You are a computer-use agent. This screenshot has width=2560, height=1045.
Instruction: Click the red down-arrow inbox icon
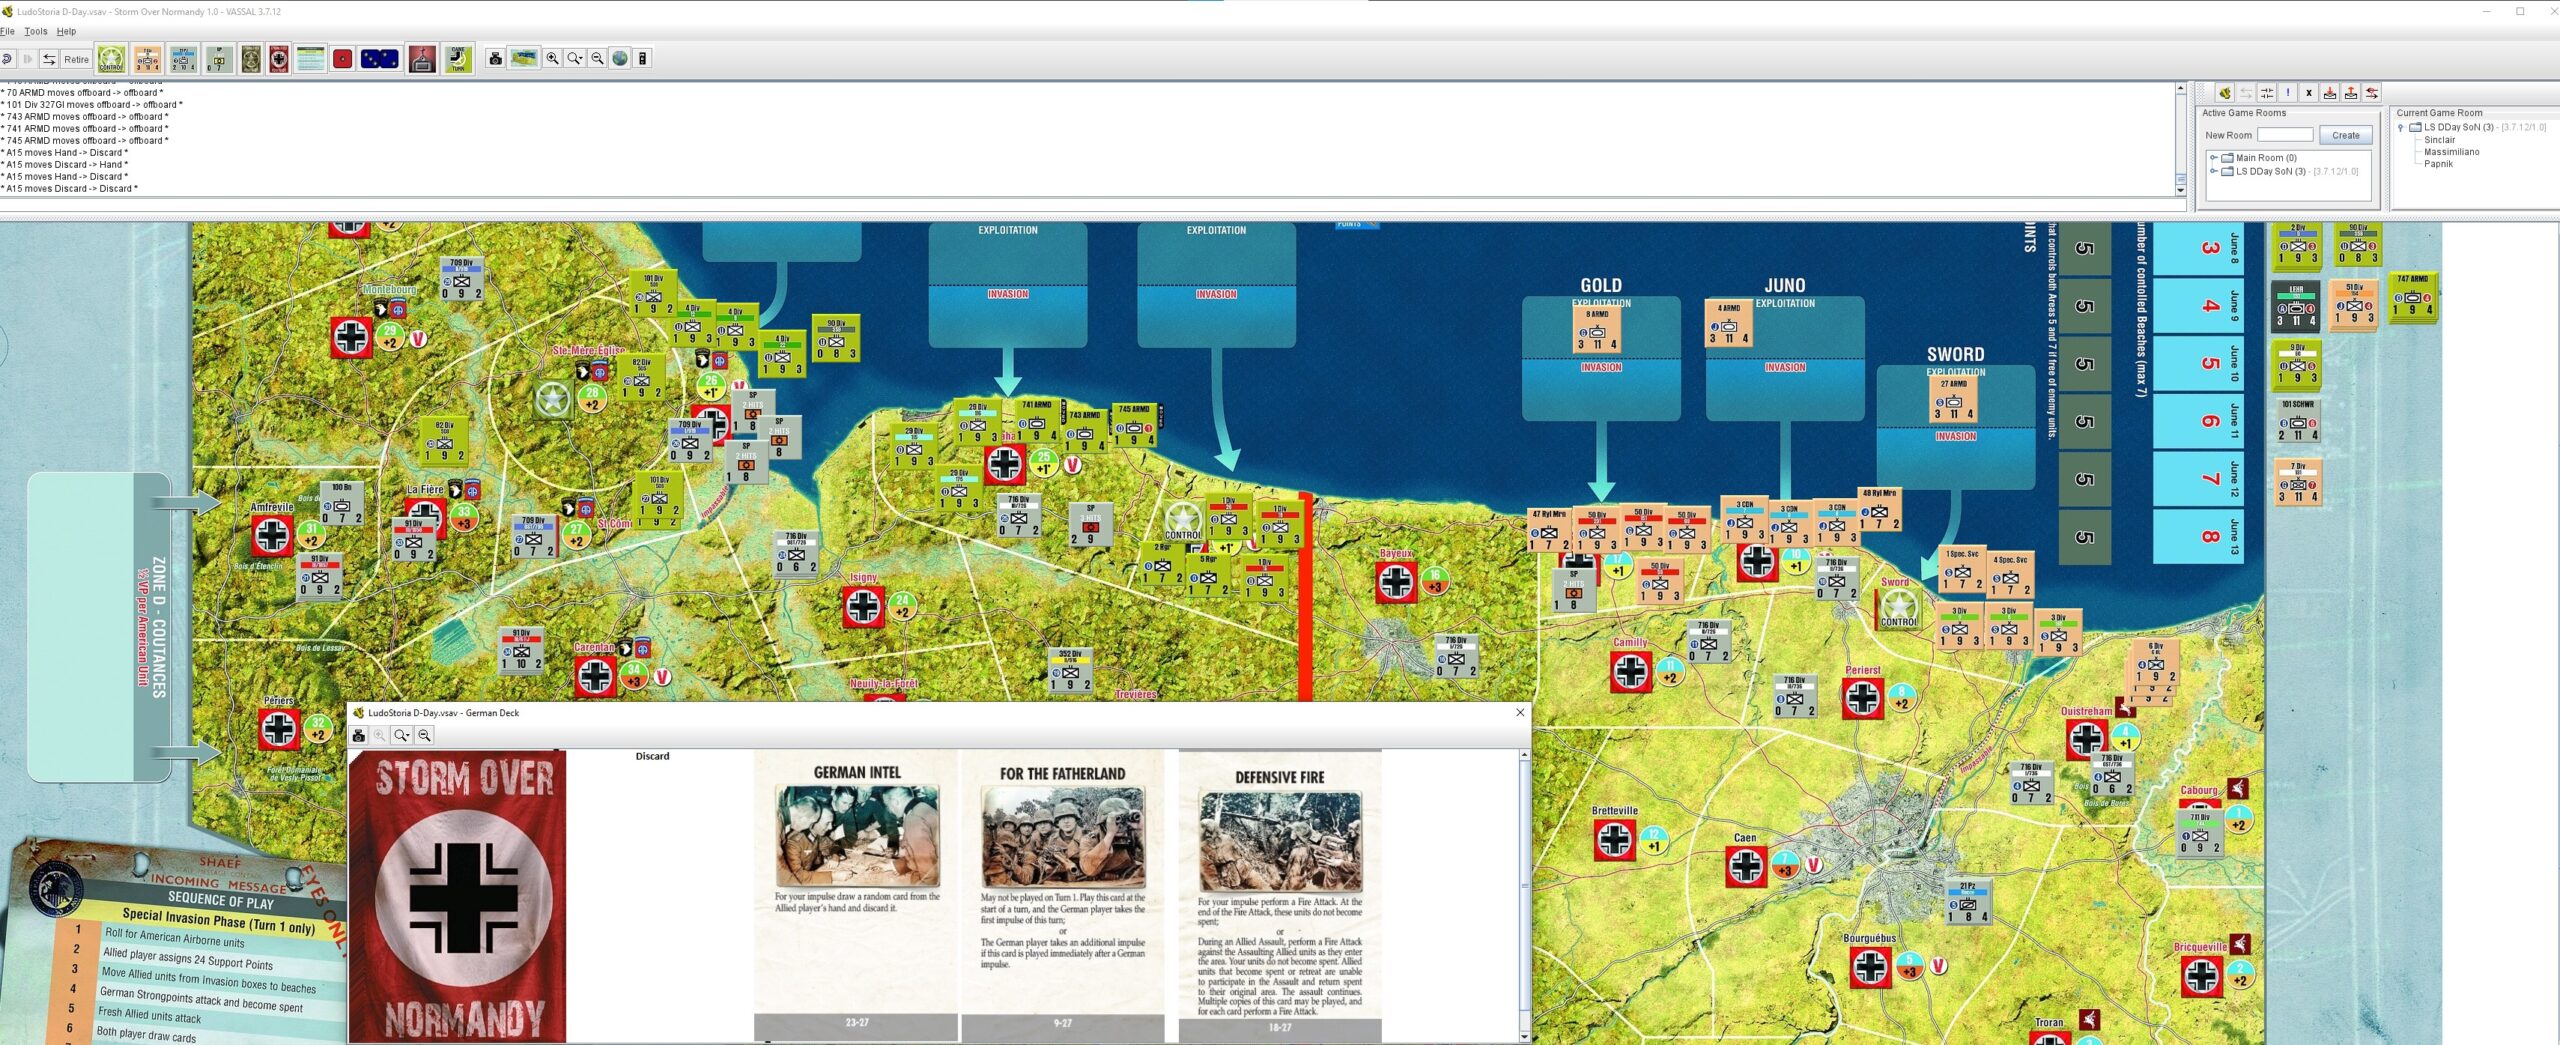click(2330, 93)
